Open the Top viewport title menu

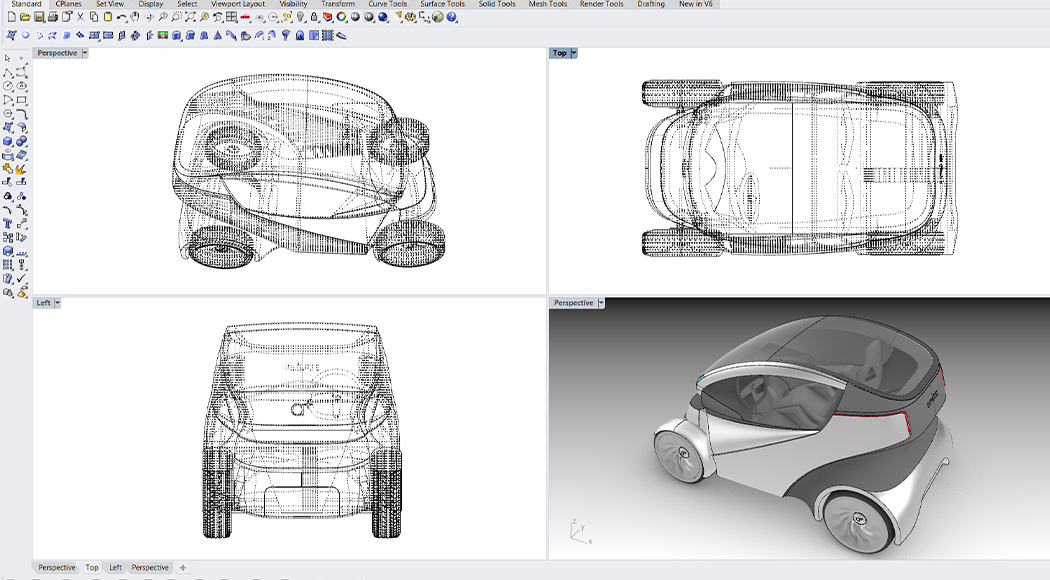[x=575, y=53]
